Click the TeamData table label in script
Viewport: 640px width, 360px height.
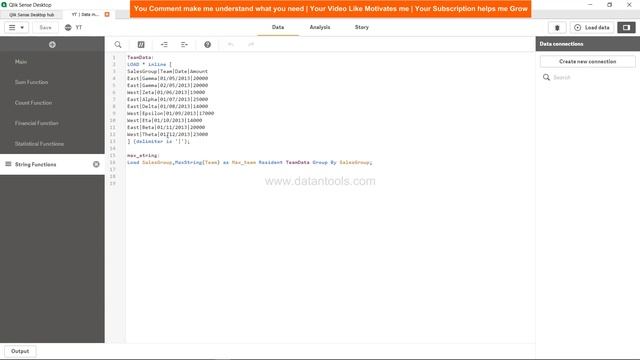(x=140, y=58)
